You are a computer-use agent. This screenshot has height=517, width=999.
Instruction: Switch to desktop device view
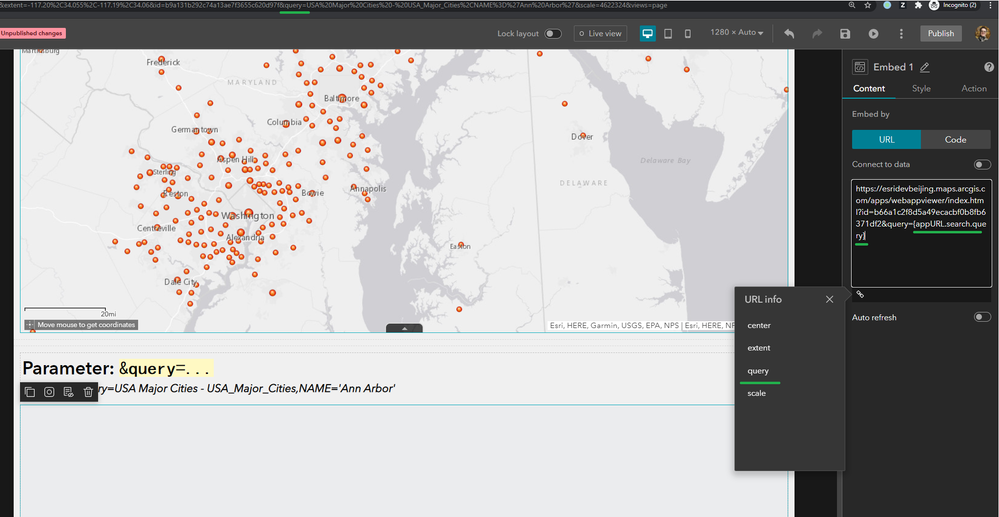click(648, 33)
